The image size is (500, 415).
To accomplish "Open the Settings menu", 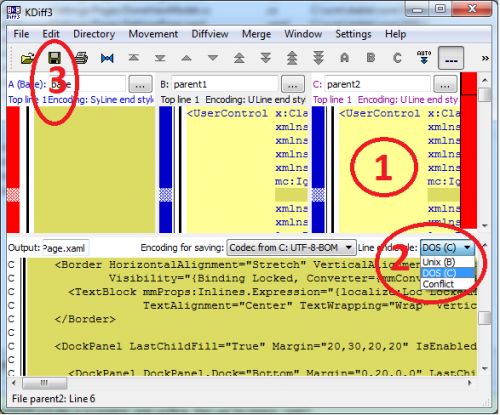I will 353,34.
